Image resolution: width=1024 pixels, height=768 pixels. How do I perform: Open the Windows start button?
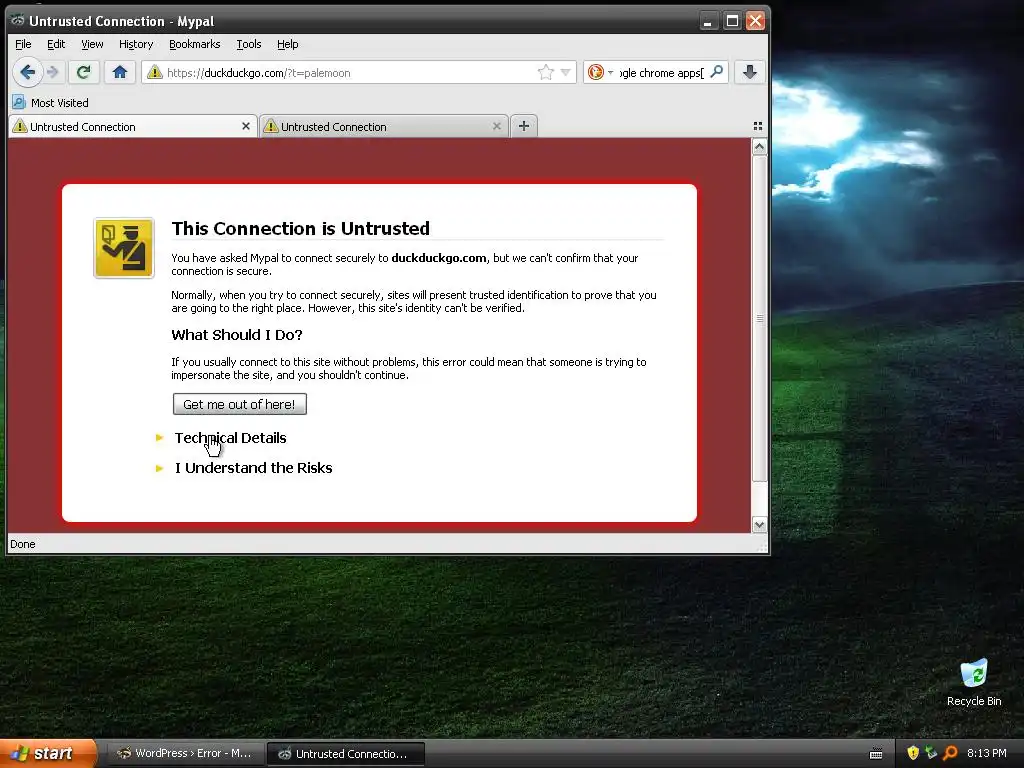tap(47, 754)
